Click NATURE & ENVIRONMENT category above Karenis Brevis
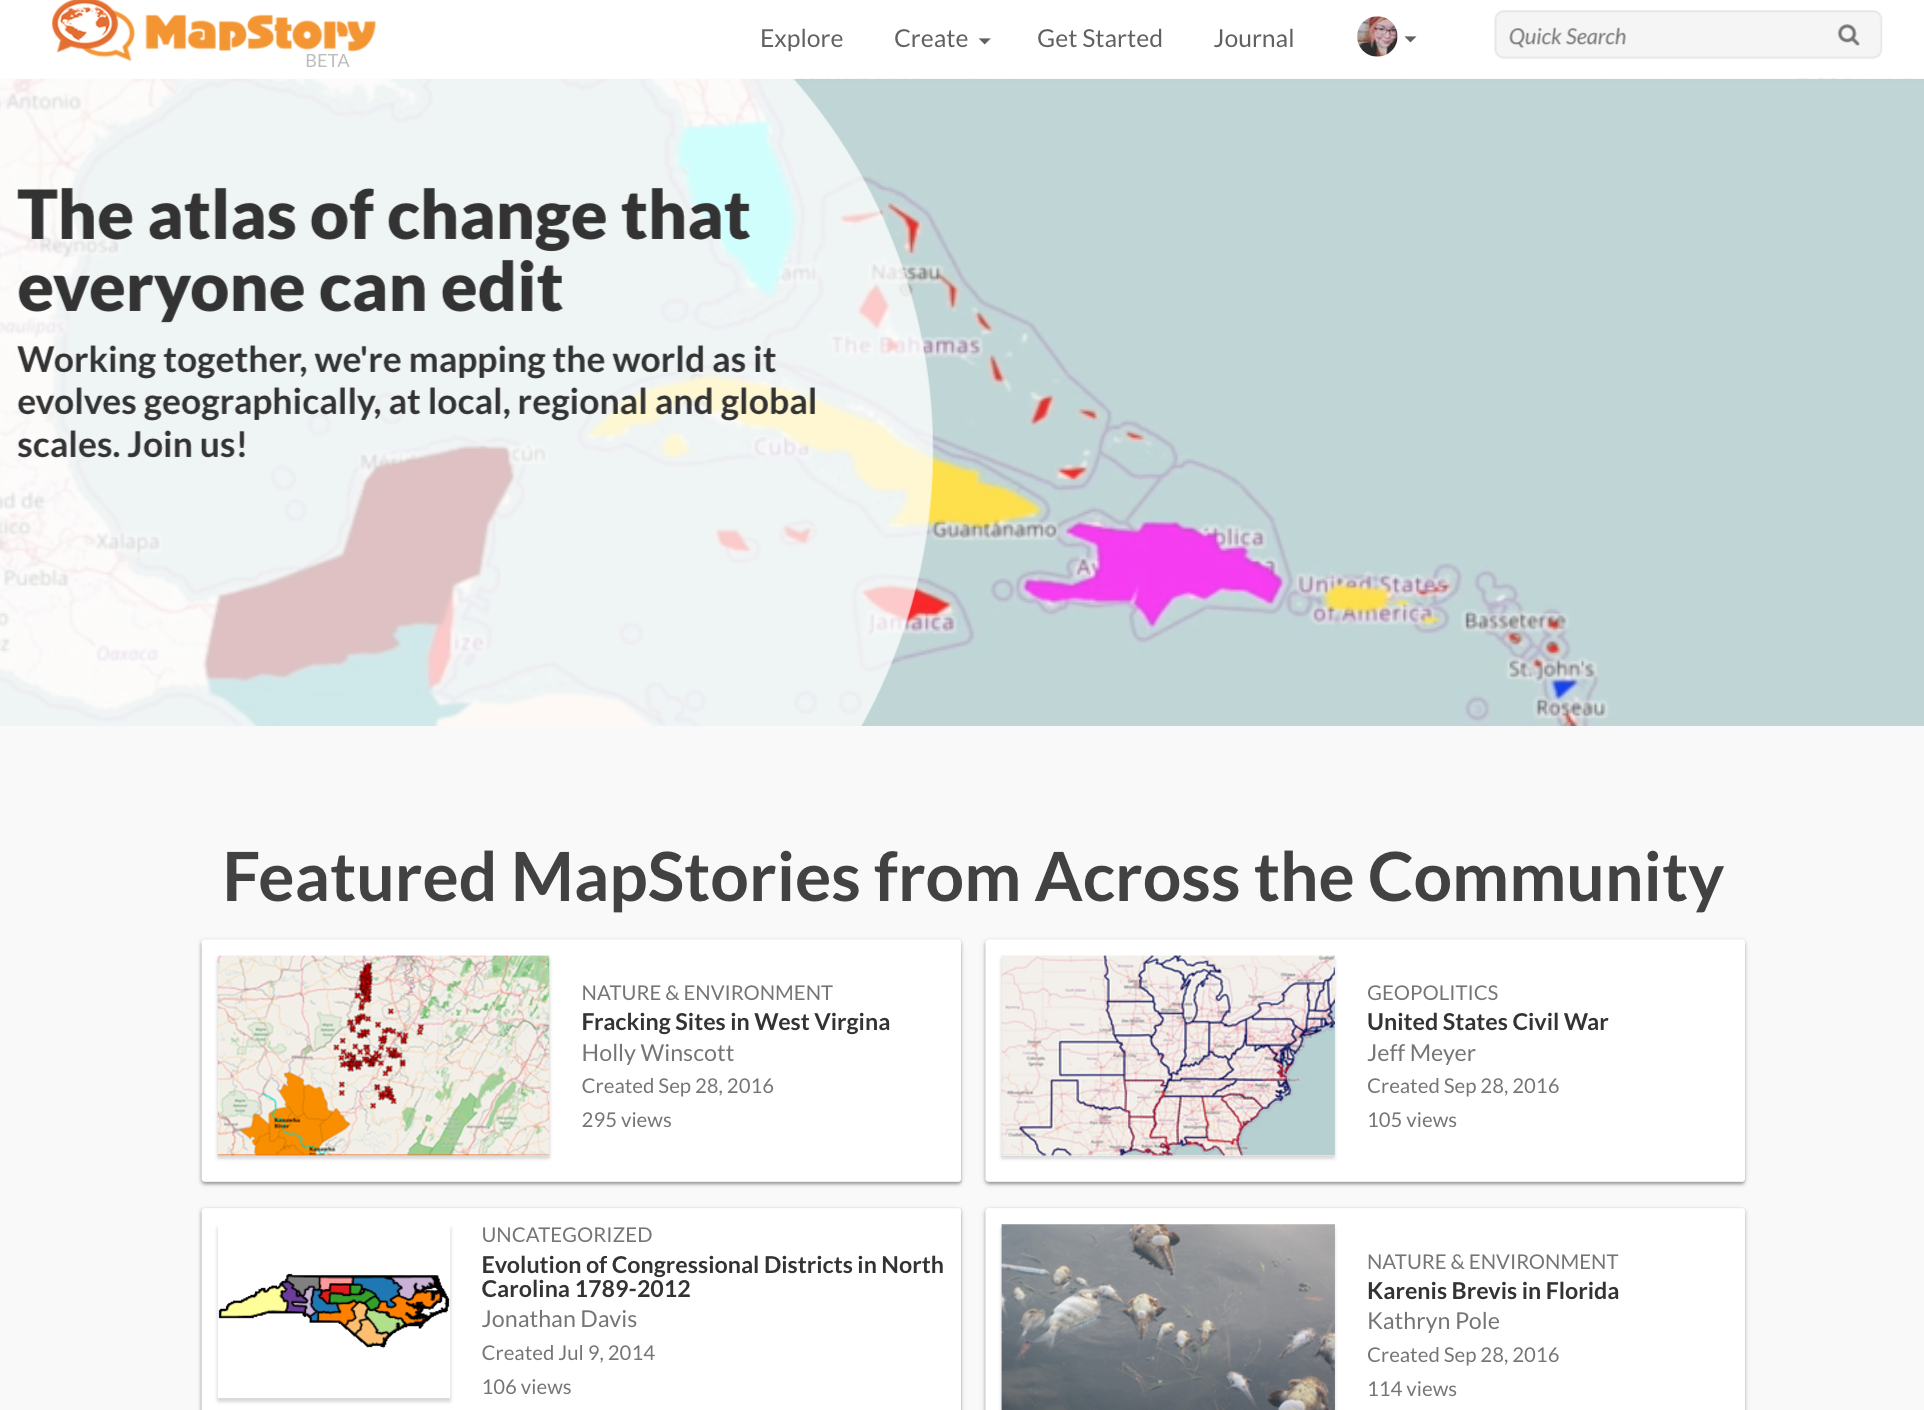Image resolution: width=1924 pixels, height=1410 pixels. [x=1492, y=1262]
